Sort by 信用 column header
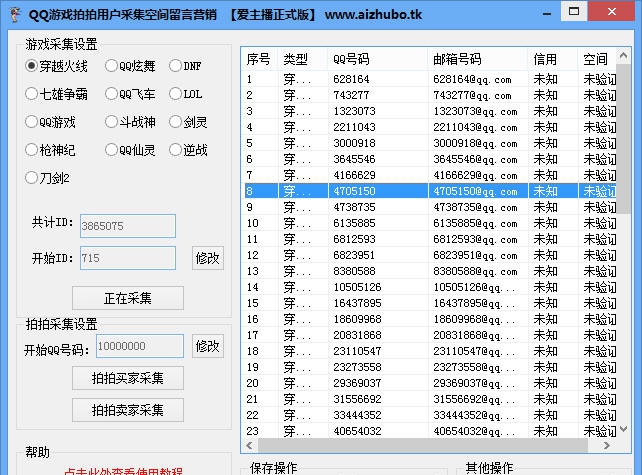This screenshot has height=475, width=642. click(x=553, y=59)
